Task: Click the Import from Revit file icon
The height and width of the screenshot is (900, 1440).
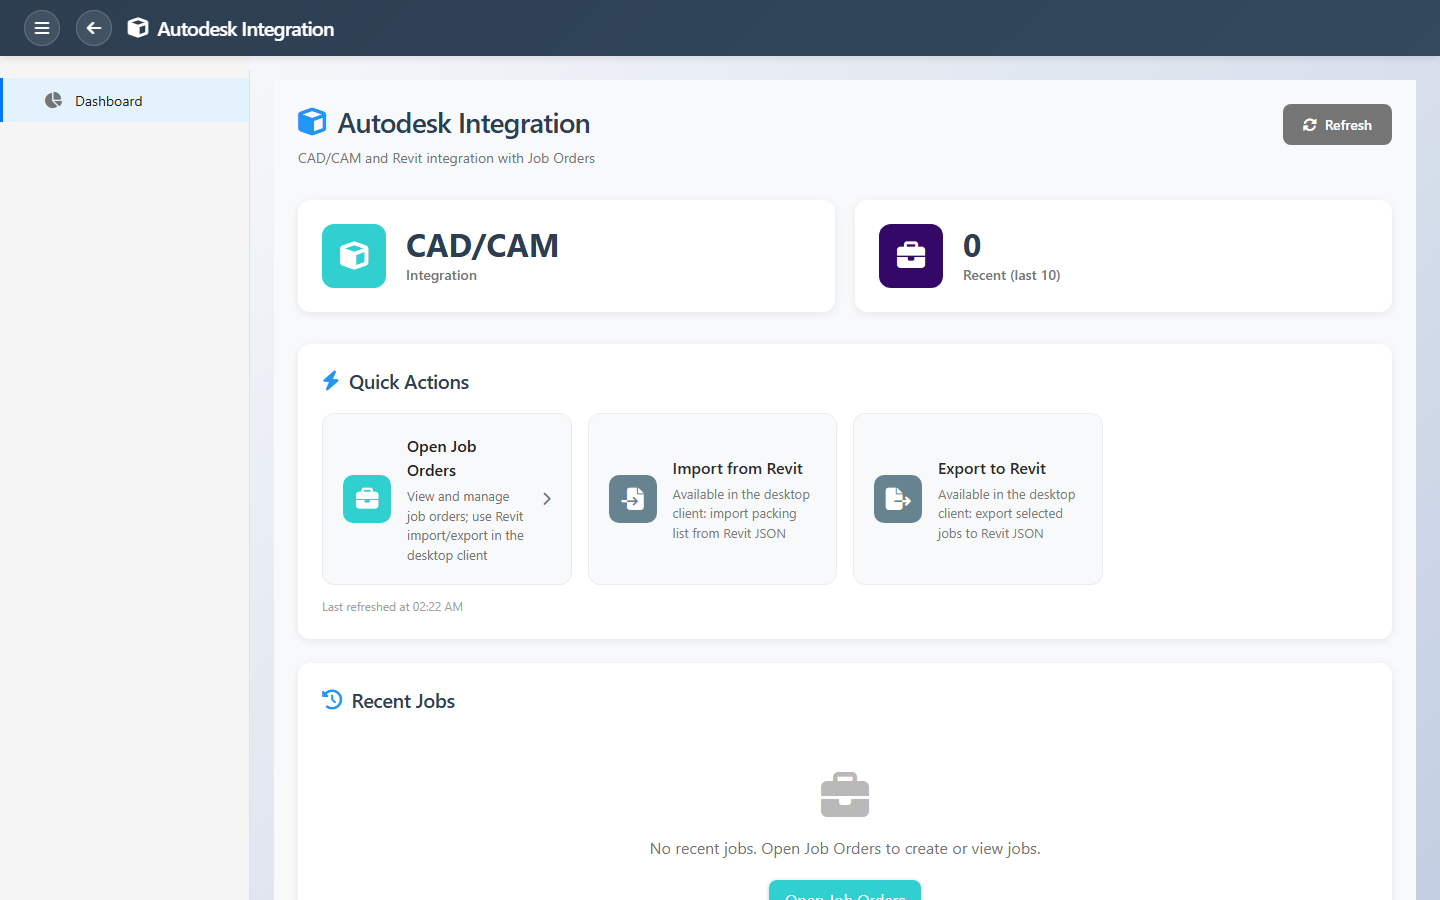Action: [x=633, y=499]
